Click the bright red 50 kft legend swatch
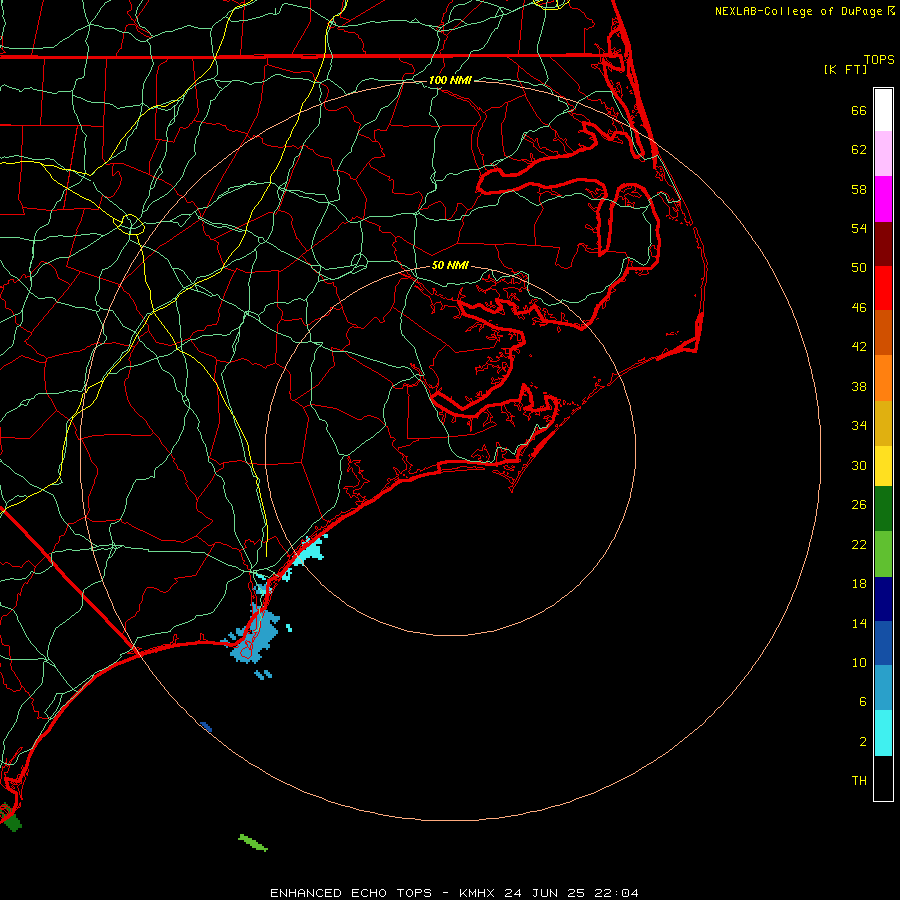This screenshot has width=900, height=900. pyautogui.click(x=883, y=288)
